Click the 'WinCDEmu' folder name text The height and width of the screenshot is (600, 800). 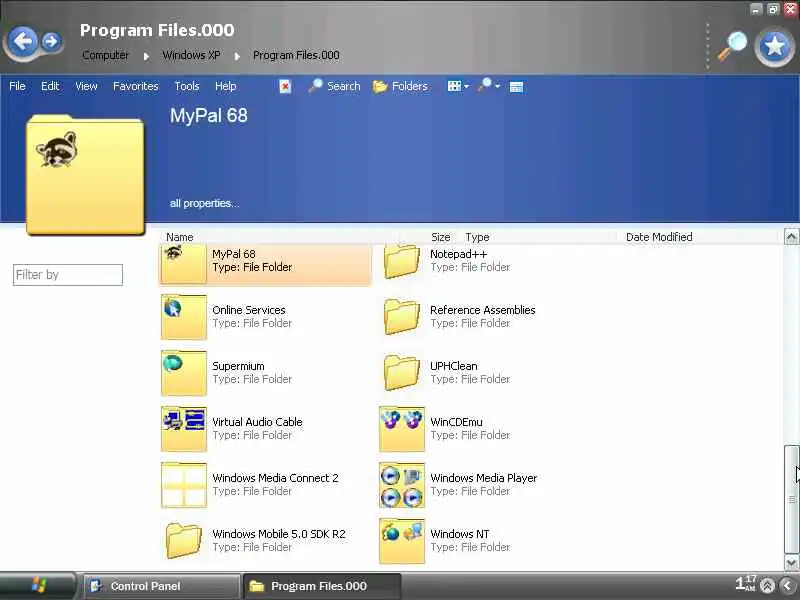coord(456,422)
